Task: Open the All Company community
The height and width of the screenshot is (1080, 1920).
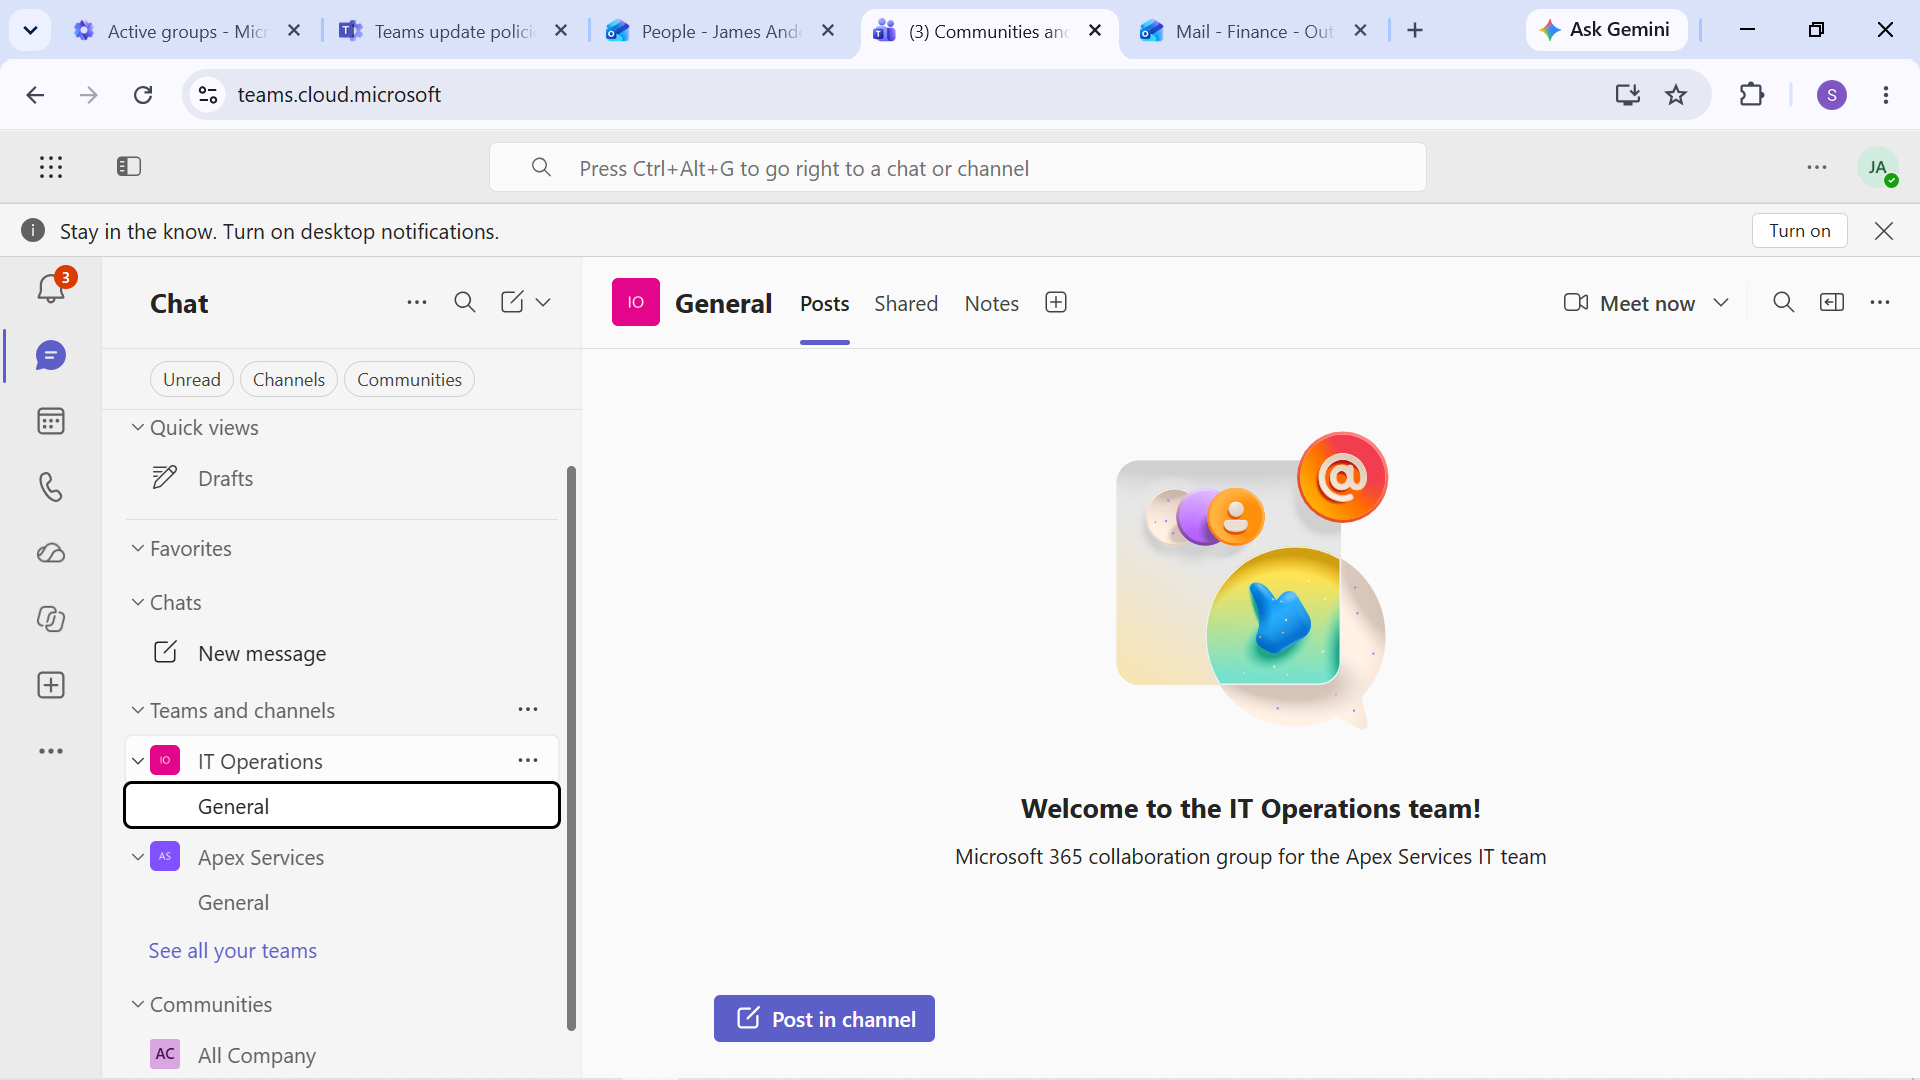Action: pyautogui.click(x=340, y=1055)
